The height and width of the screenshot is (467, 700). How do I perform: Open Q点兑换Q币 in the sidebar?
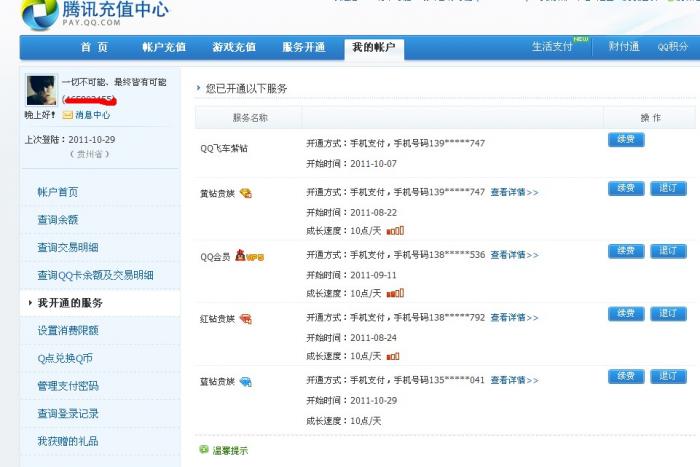pos(65,358)
